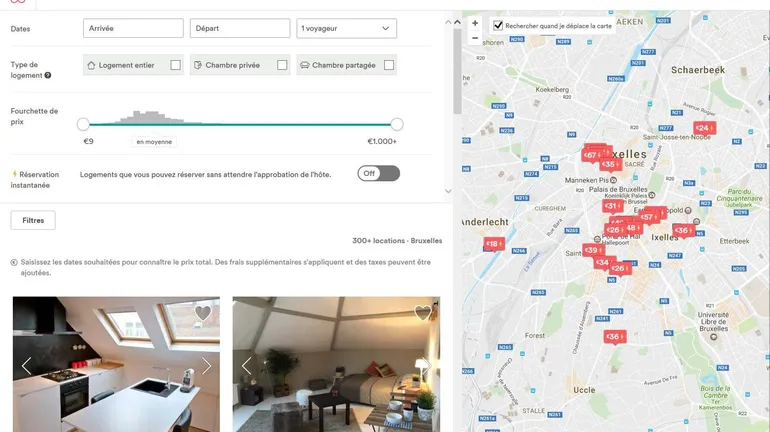Image resolution: width=770 pixels, height=432 pixels.
Task: Zoom out on the map
Action: click(x=475, y=38)
